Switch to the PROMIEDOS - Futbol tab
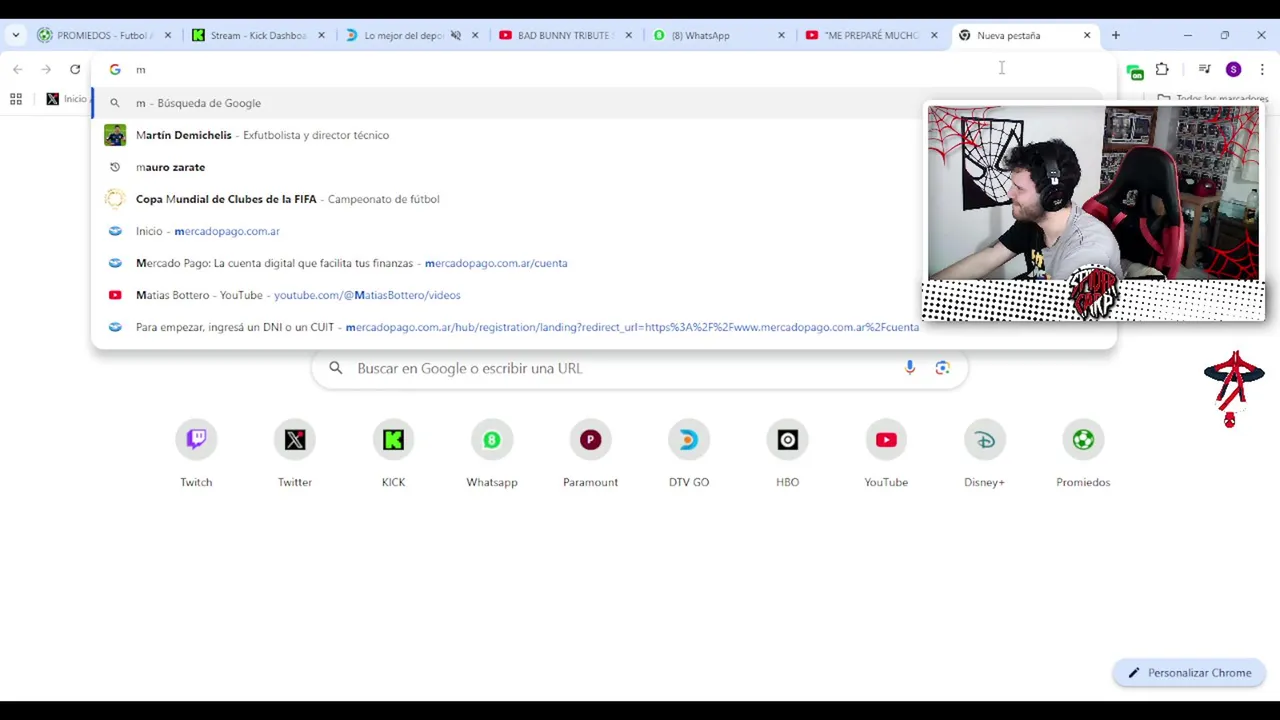This screenshot has width=1280, height=720. 103,35
